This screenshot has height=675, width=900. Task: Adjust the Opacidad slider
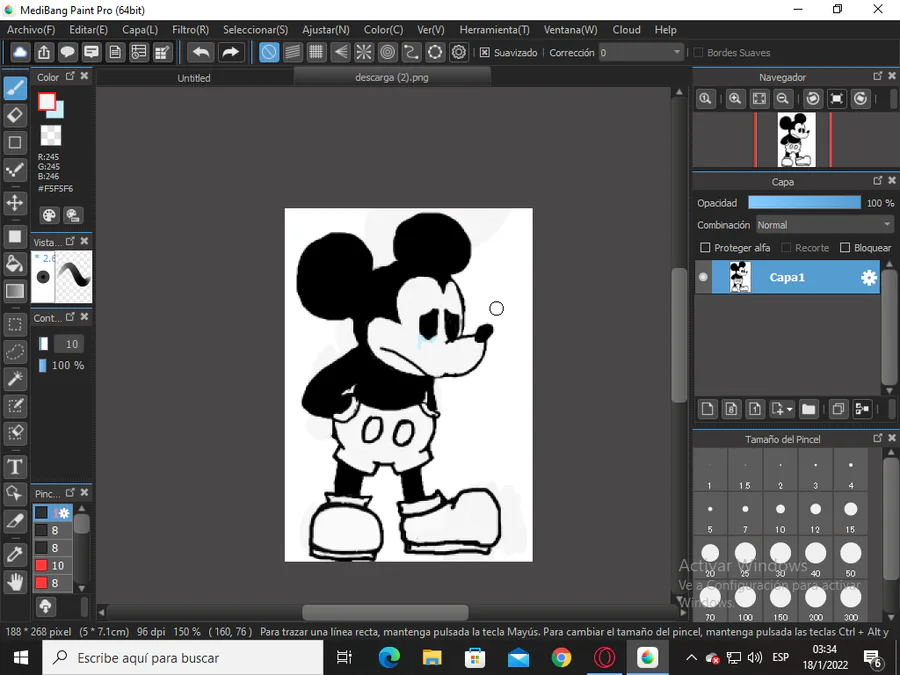(804, 203)
